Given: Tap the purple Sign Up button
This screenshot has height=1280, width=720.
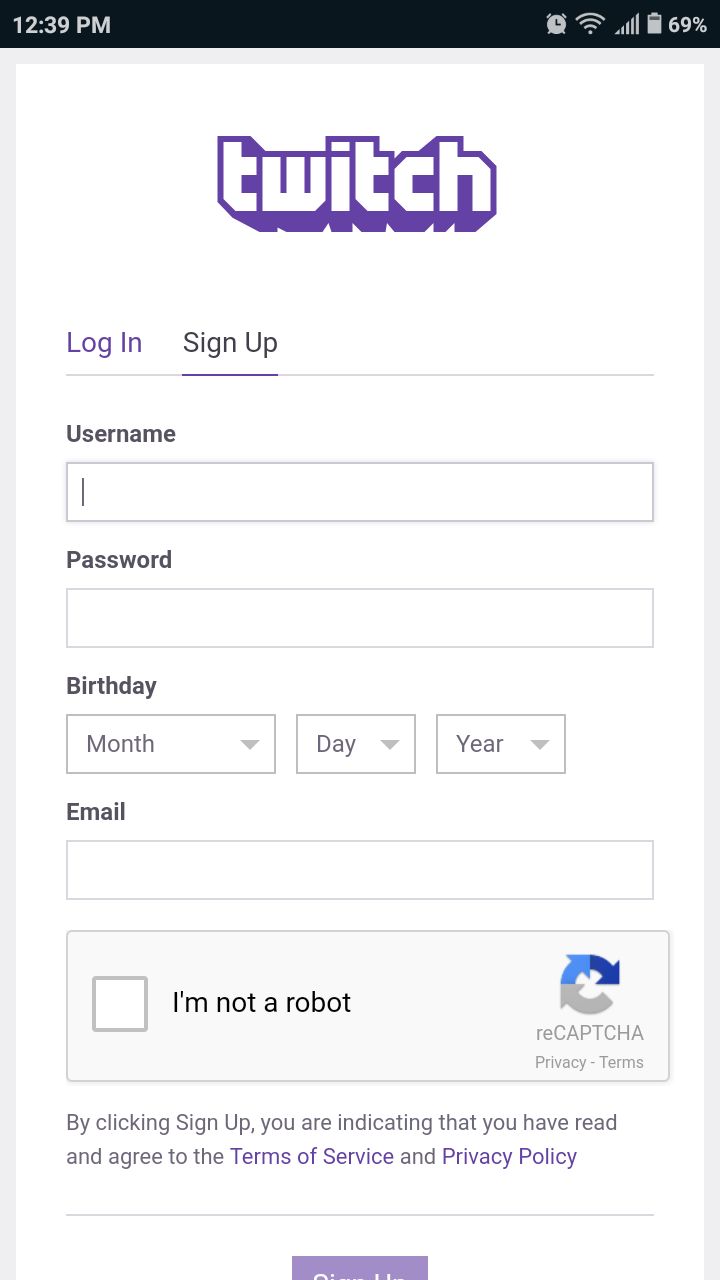Looking at the screenshot, I should (360, 1268).
